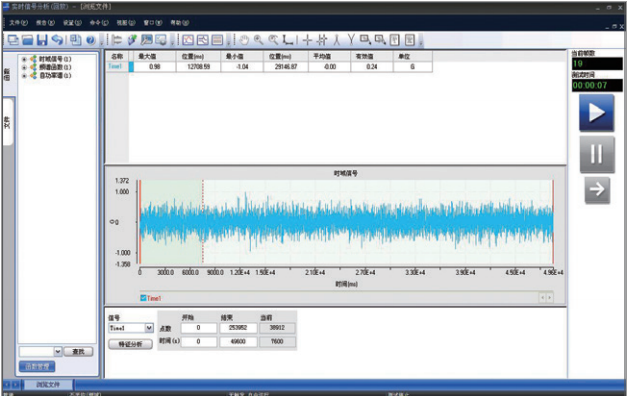Click the Pause playback button
This screenshot has width=627, height=396.
point(597,154)
